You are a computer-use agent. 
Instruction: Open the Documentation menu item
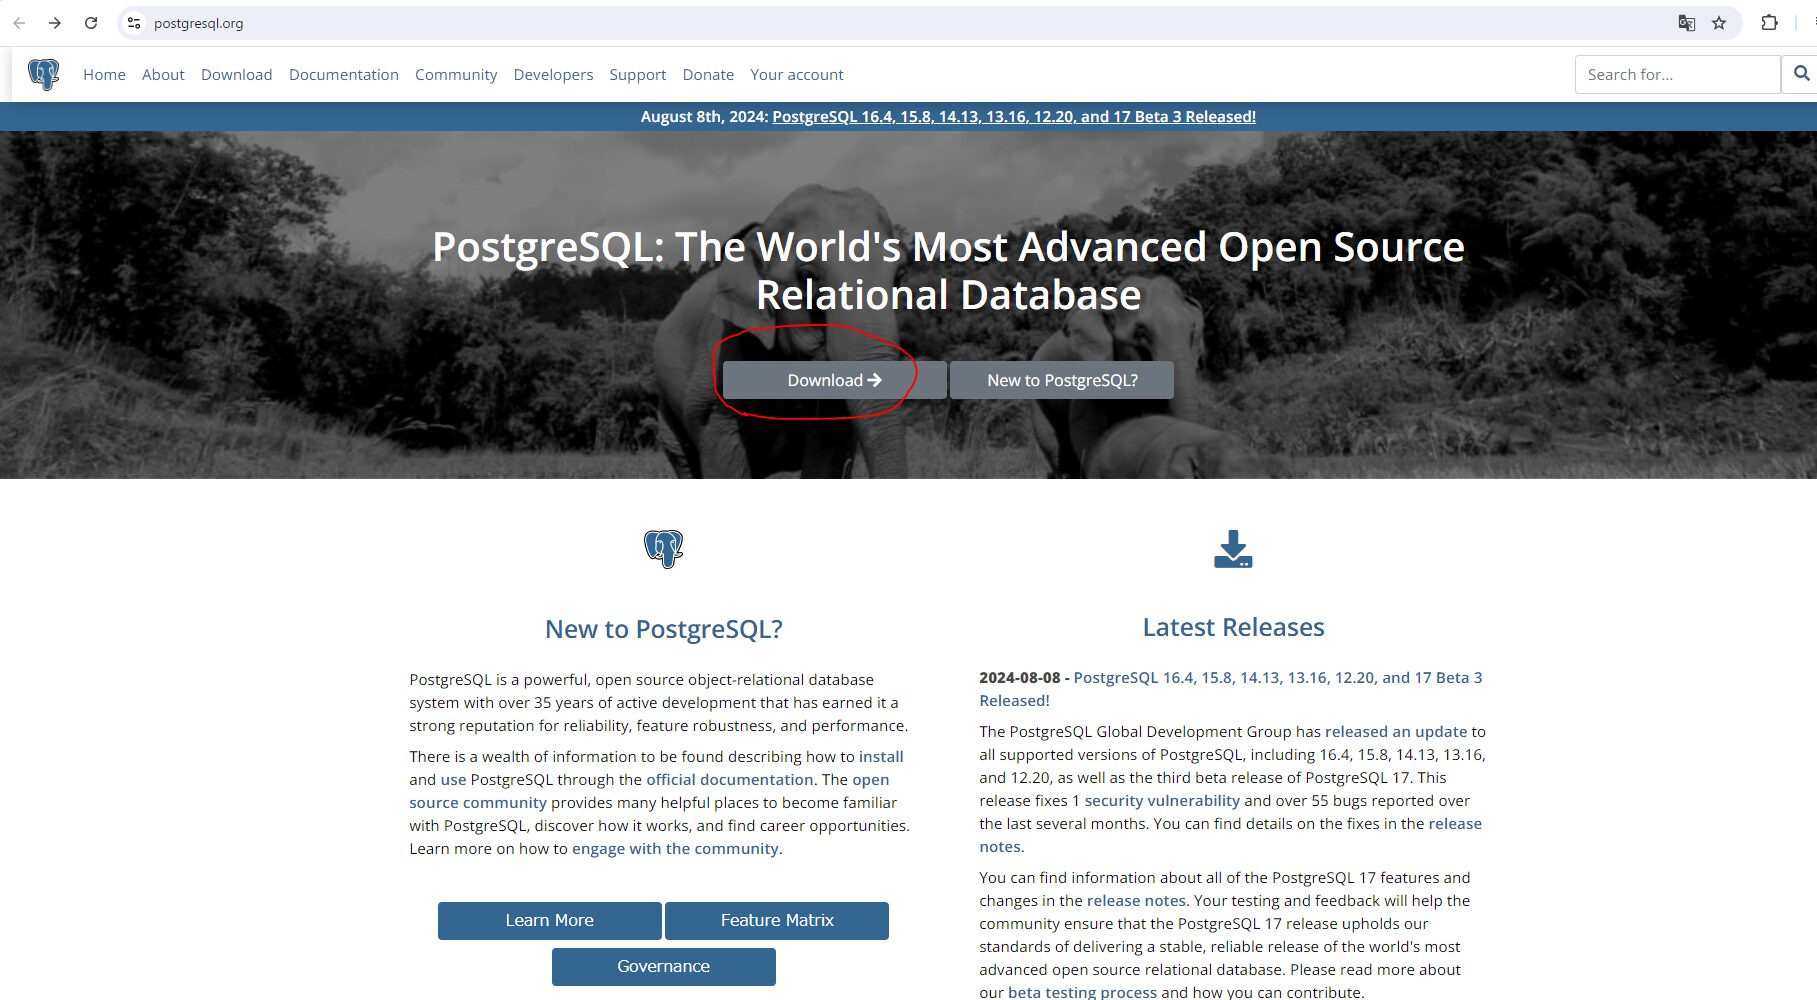[x=343, y=75]
